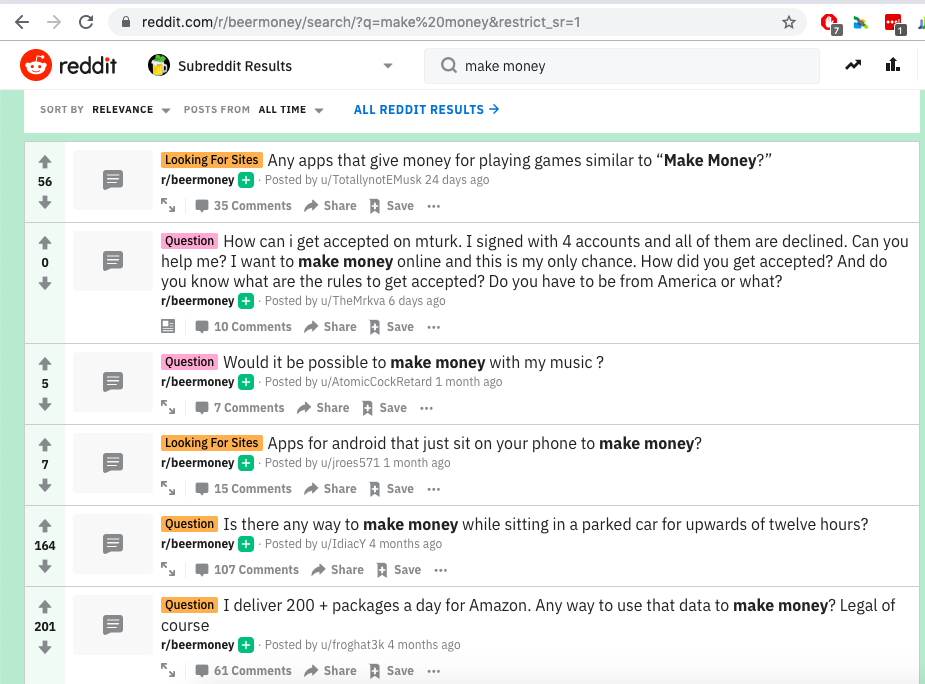
Task: Expand the Subreddit Results navigation dropdown
Action: (388, 66)
